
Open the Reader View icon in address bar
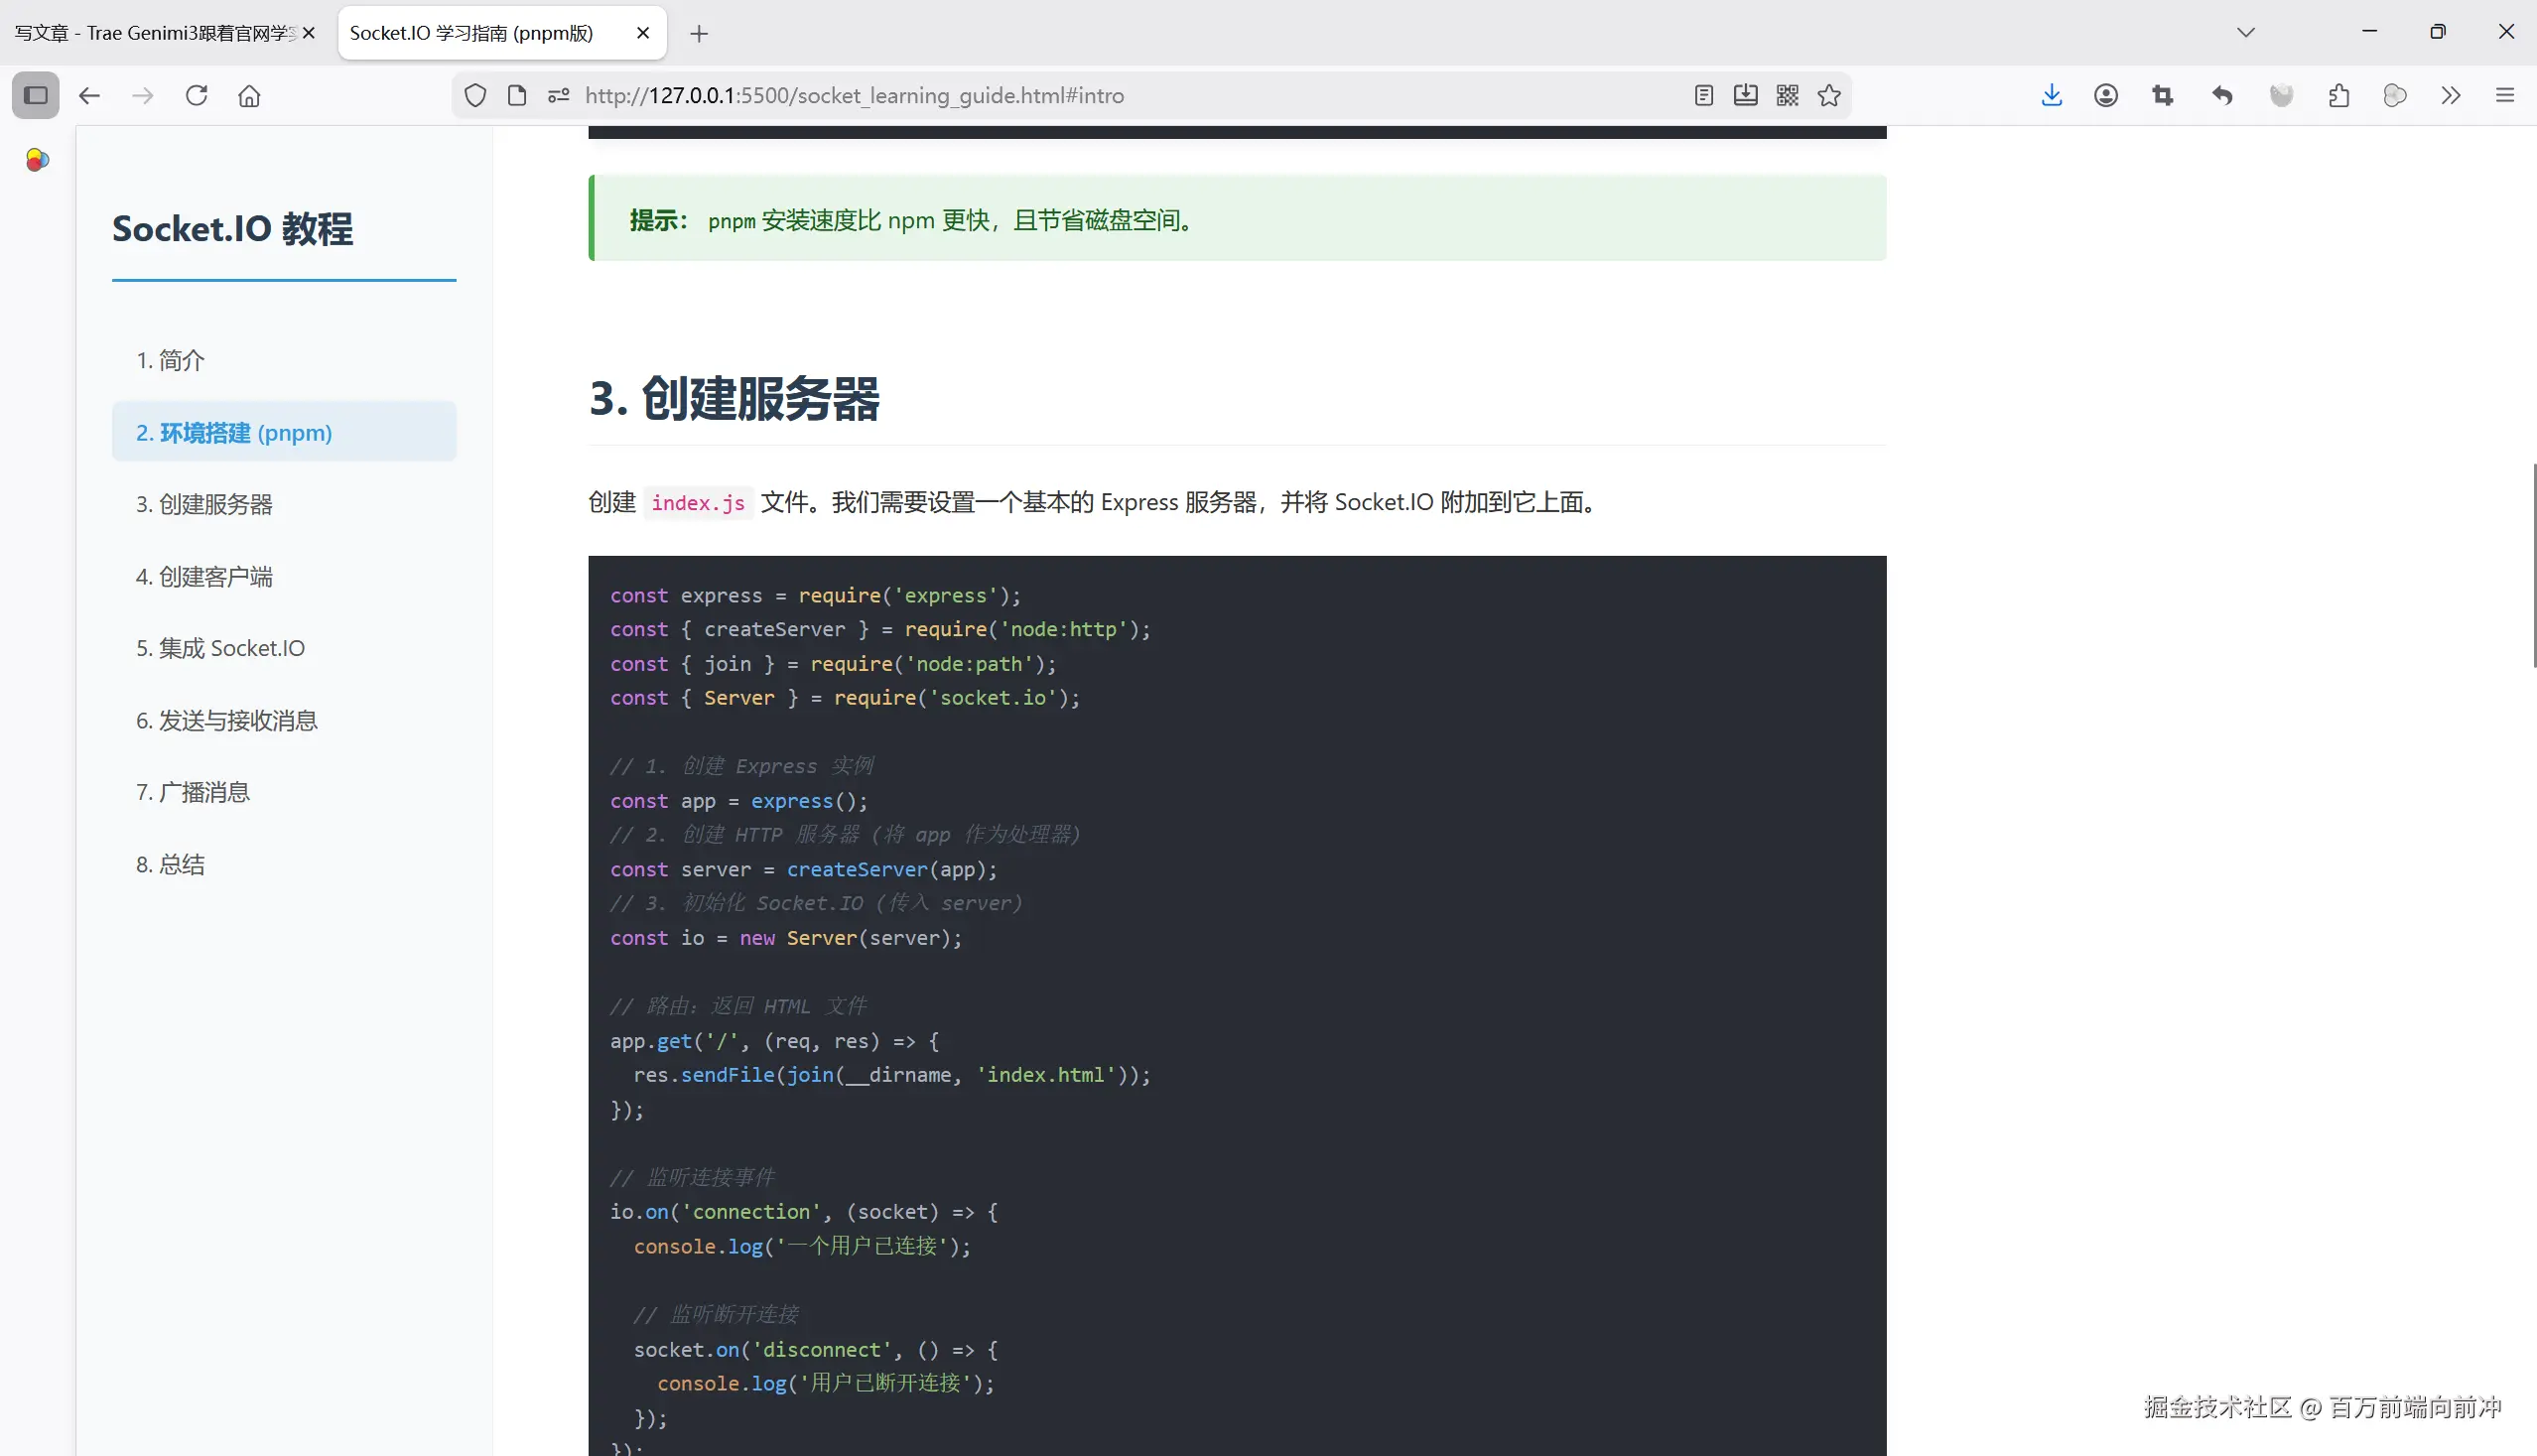(1703, 95)
